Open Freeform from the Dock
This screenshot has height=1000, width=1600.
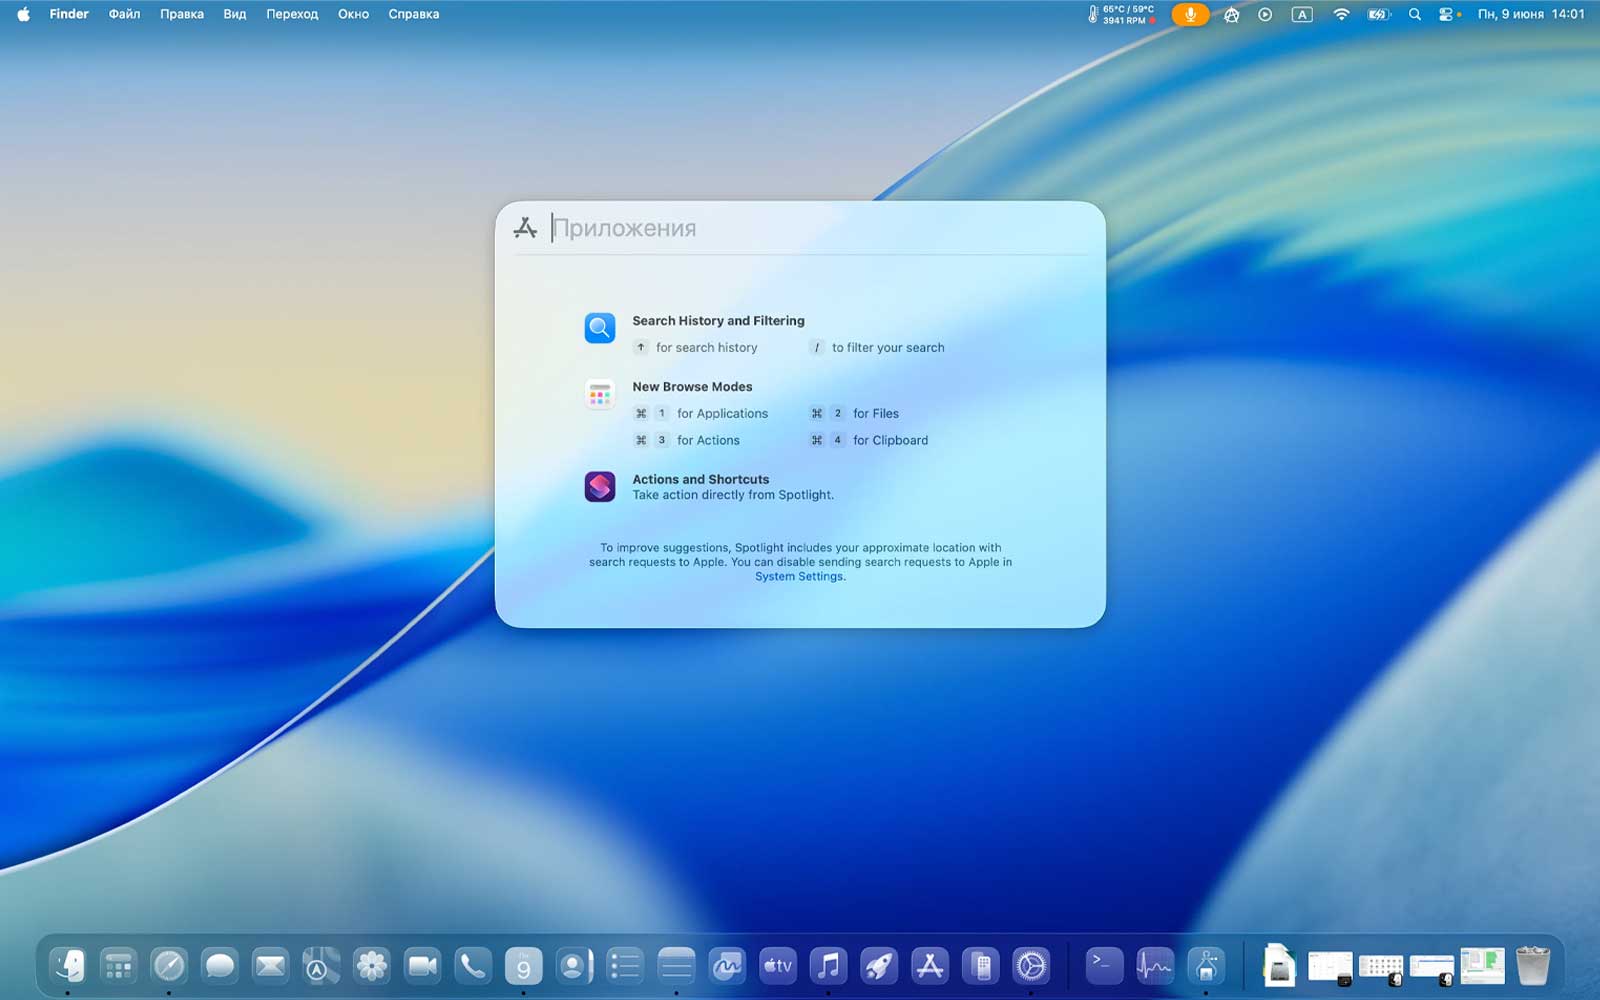point(727,966)
